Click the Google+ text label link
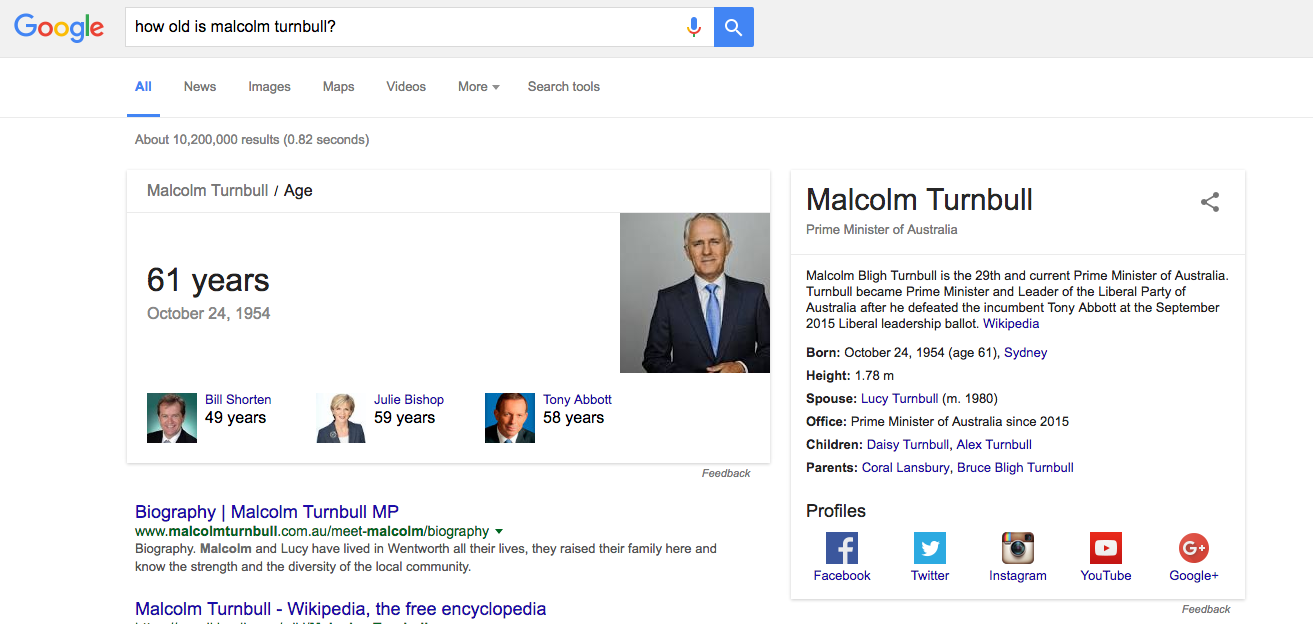 (1194, 576)
